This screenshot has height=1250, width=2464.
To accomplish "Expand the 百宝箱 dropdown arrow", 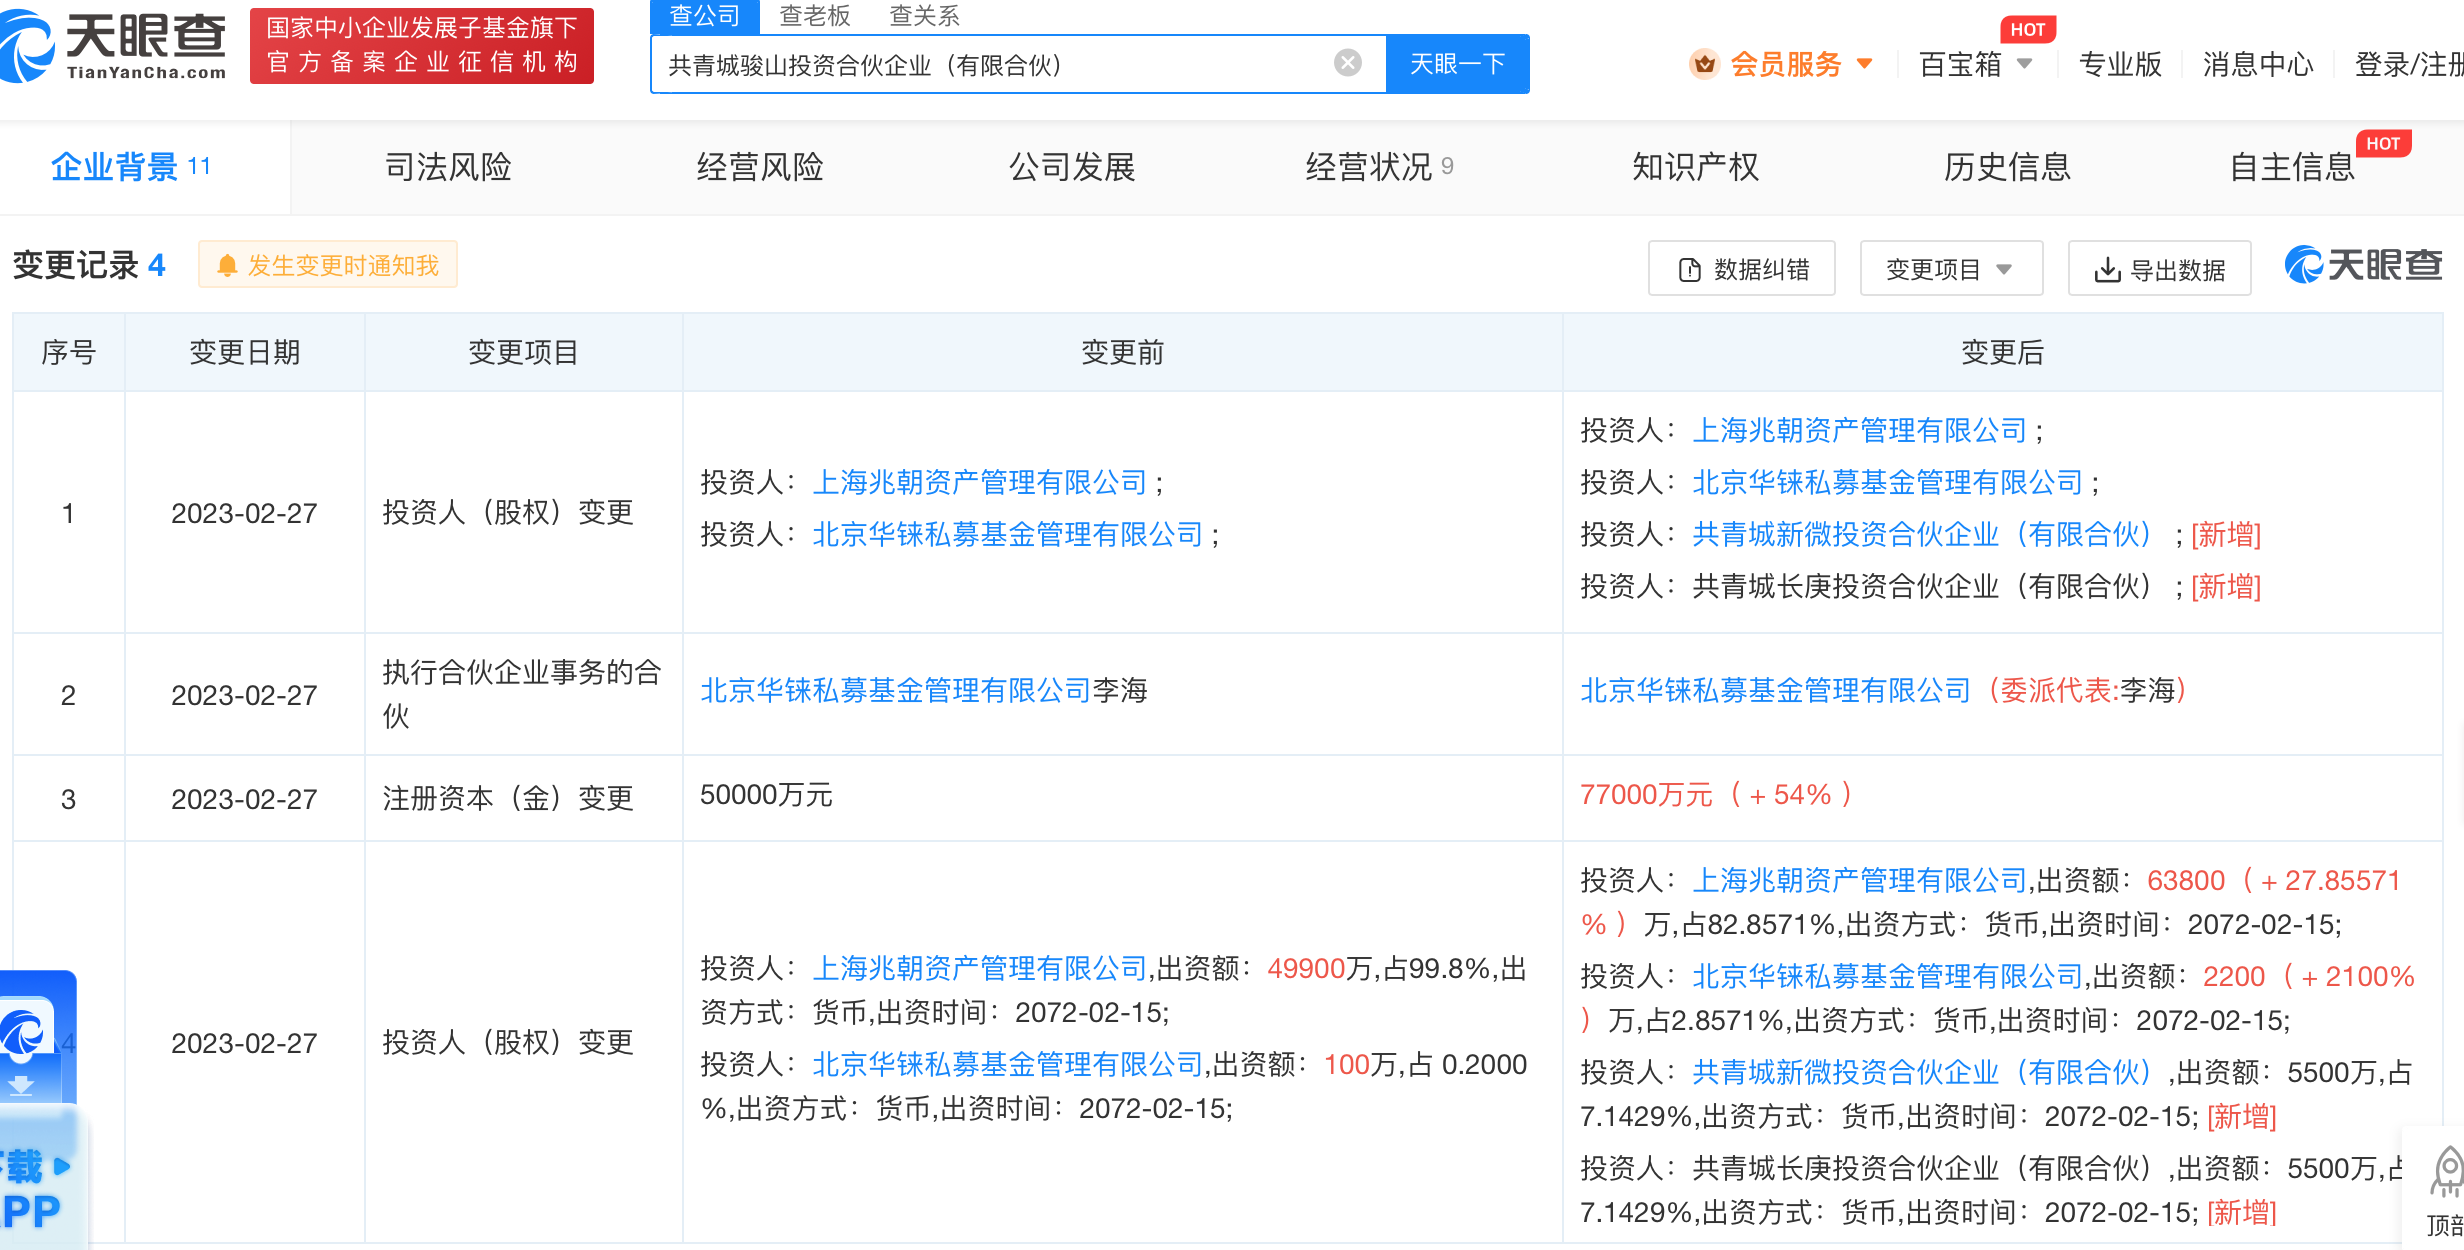I will coord(2025,65).
